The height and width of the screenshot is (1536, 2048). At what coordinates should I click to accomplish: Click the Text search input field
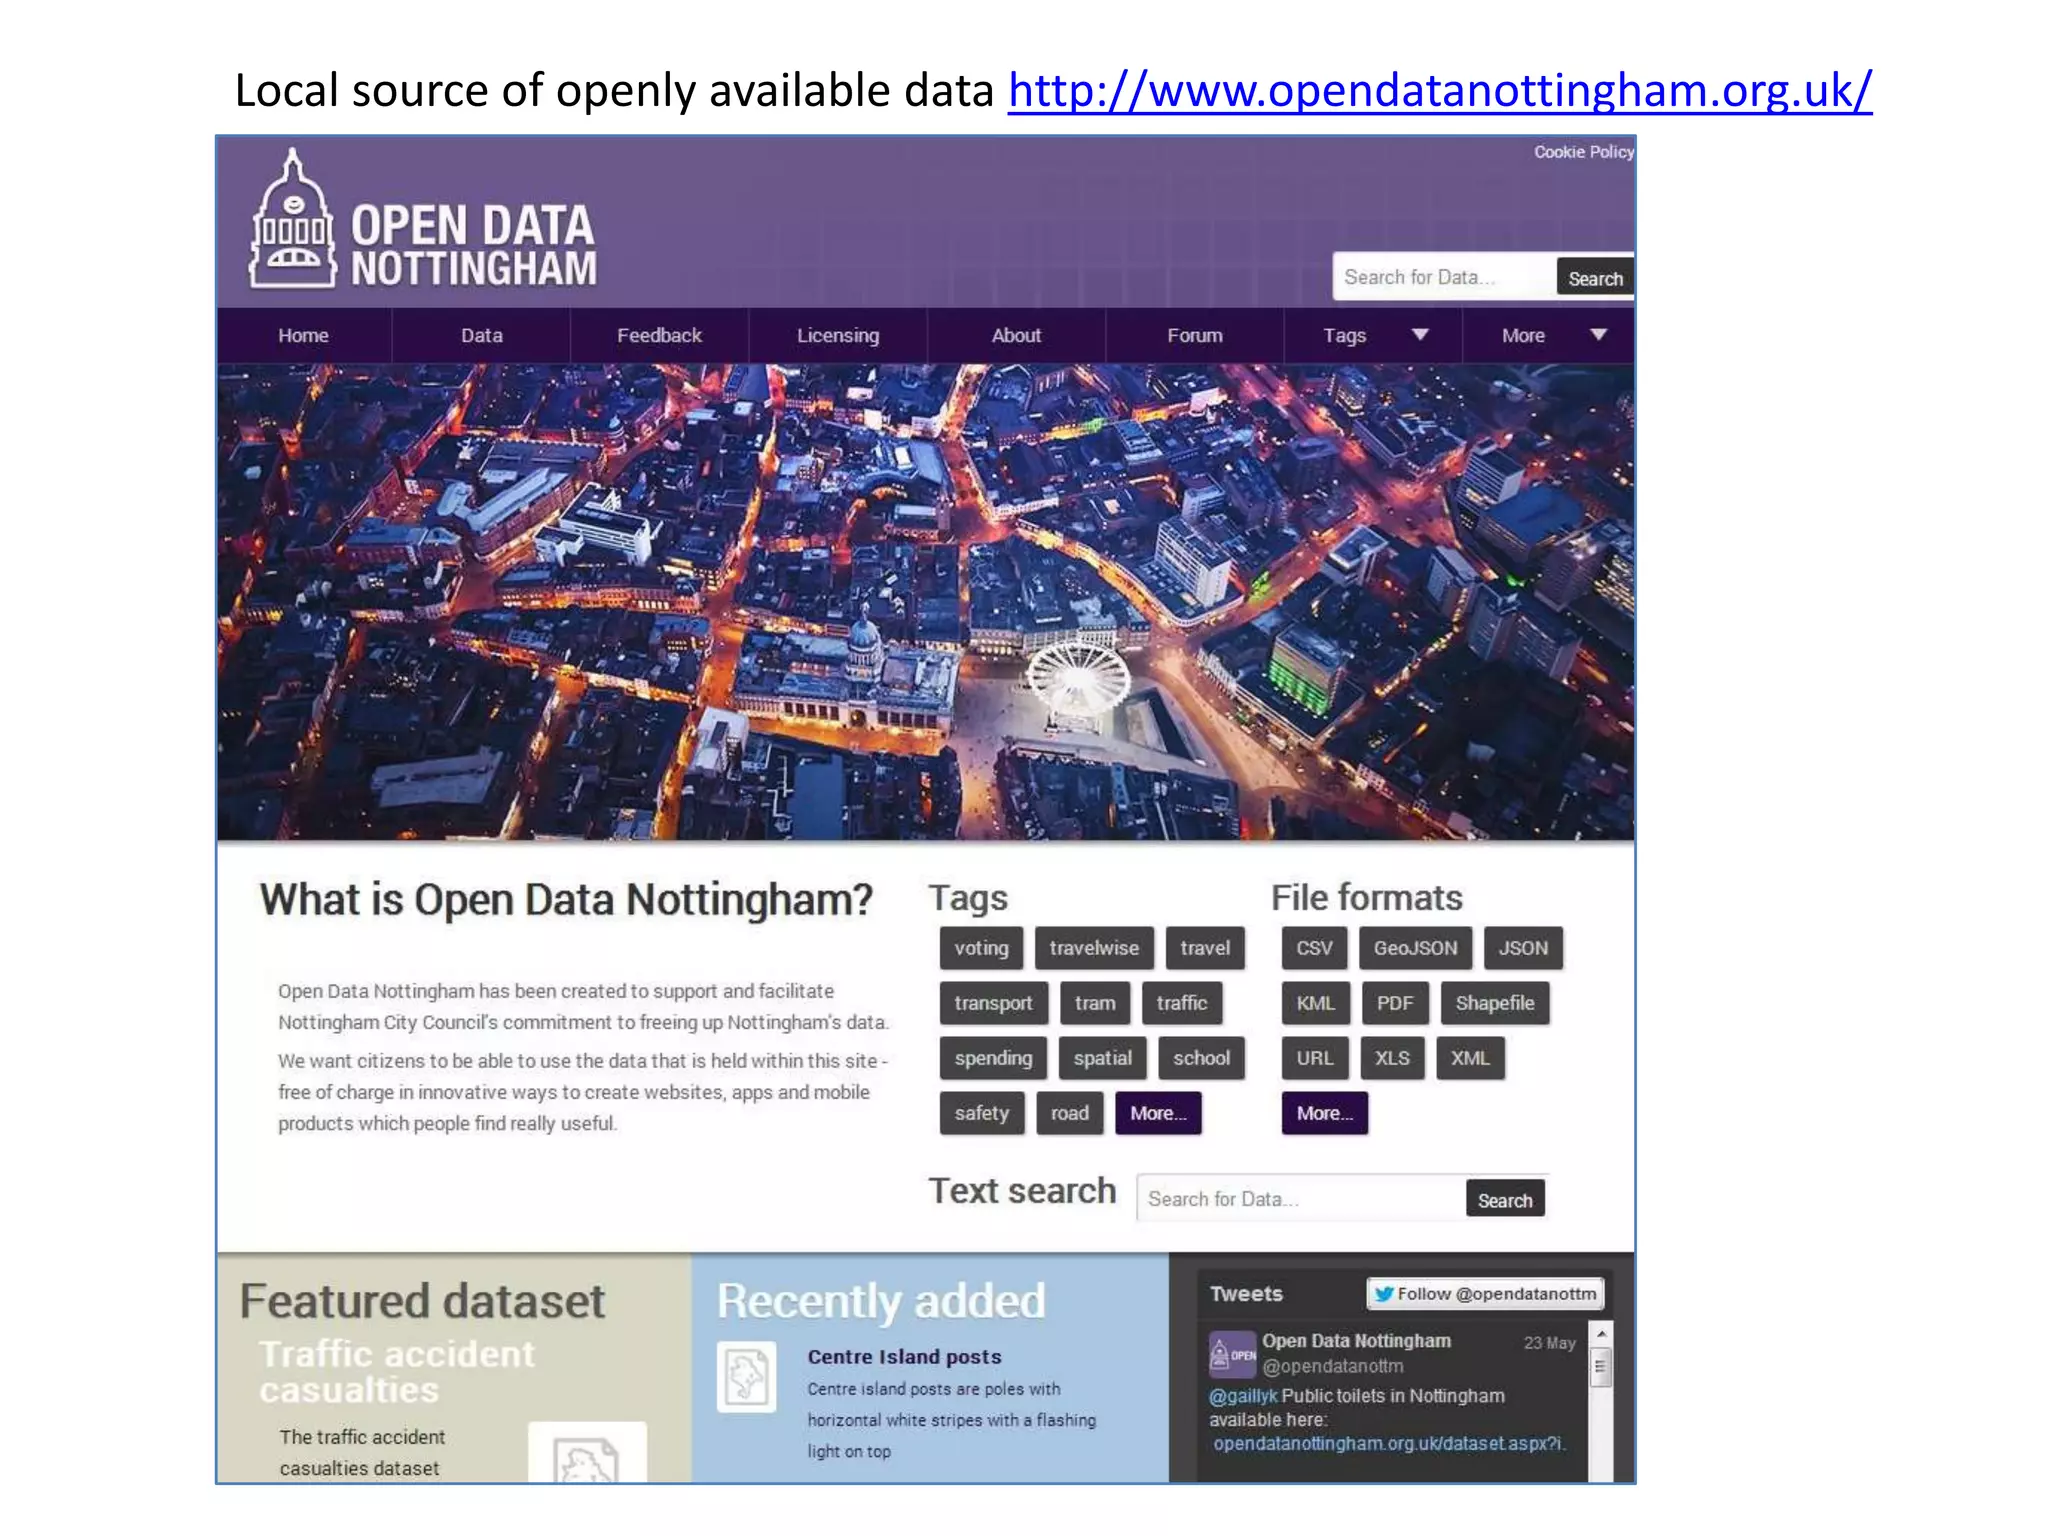coord(1301,1198)
